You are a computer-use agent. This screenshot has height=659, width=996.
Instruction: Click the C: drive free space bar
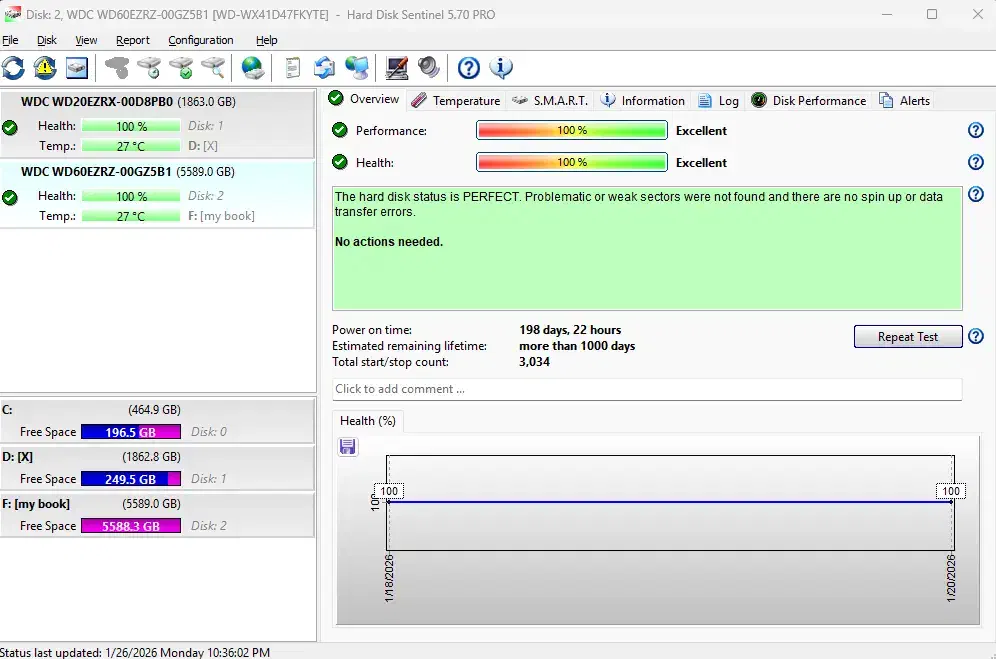[131, 432]
